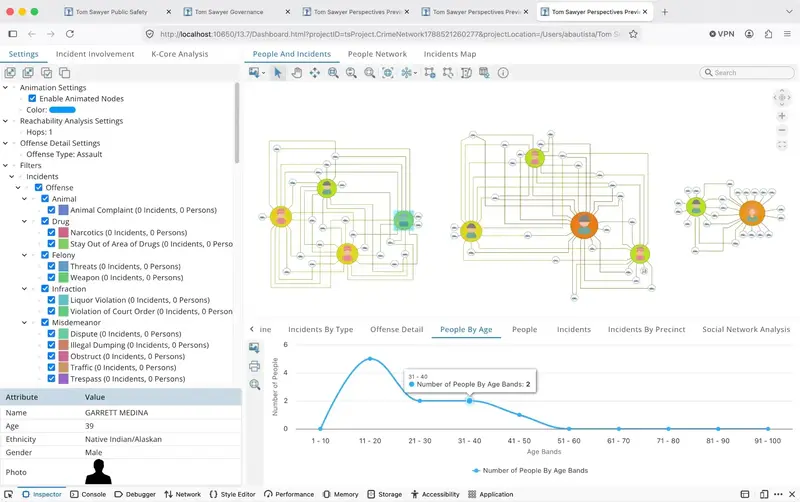The height and width of the screenshot is (502, 800).
Task: Open the Console devtools panel
Action: point(88,494)
